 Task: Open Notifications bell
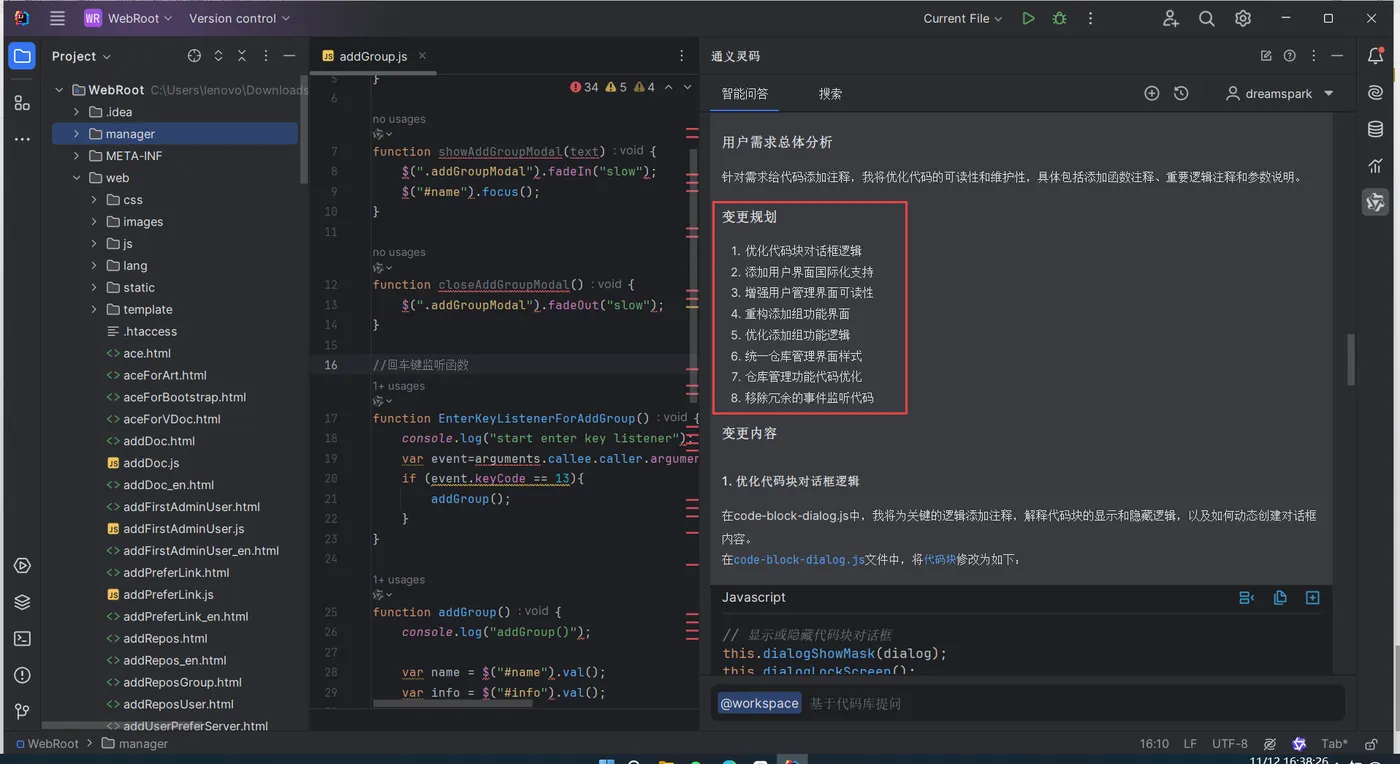tap(1376, 56)
